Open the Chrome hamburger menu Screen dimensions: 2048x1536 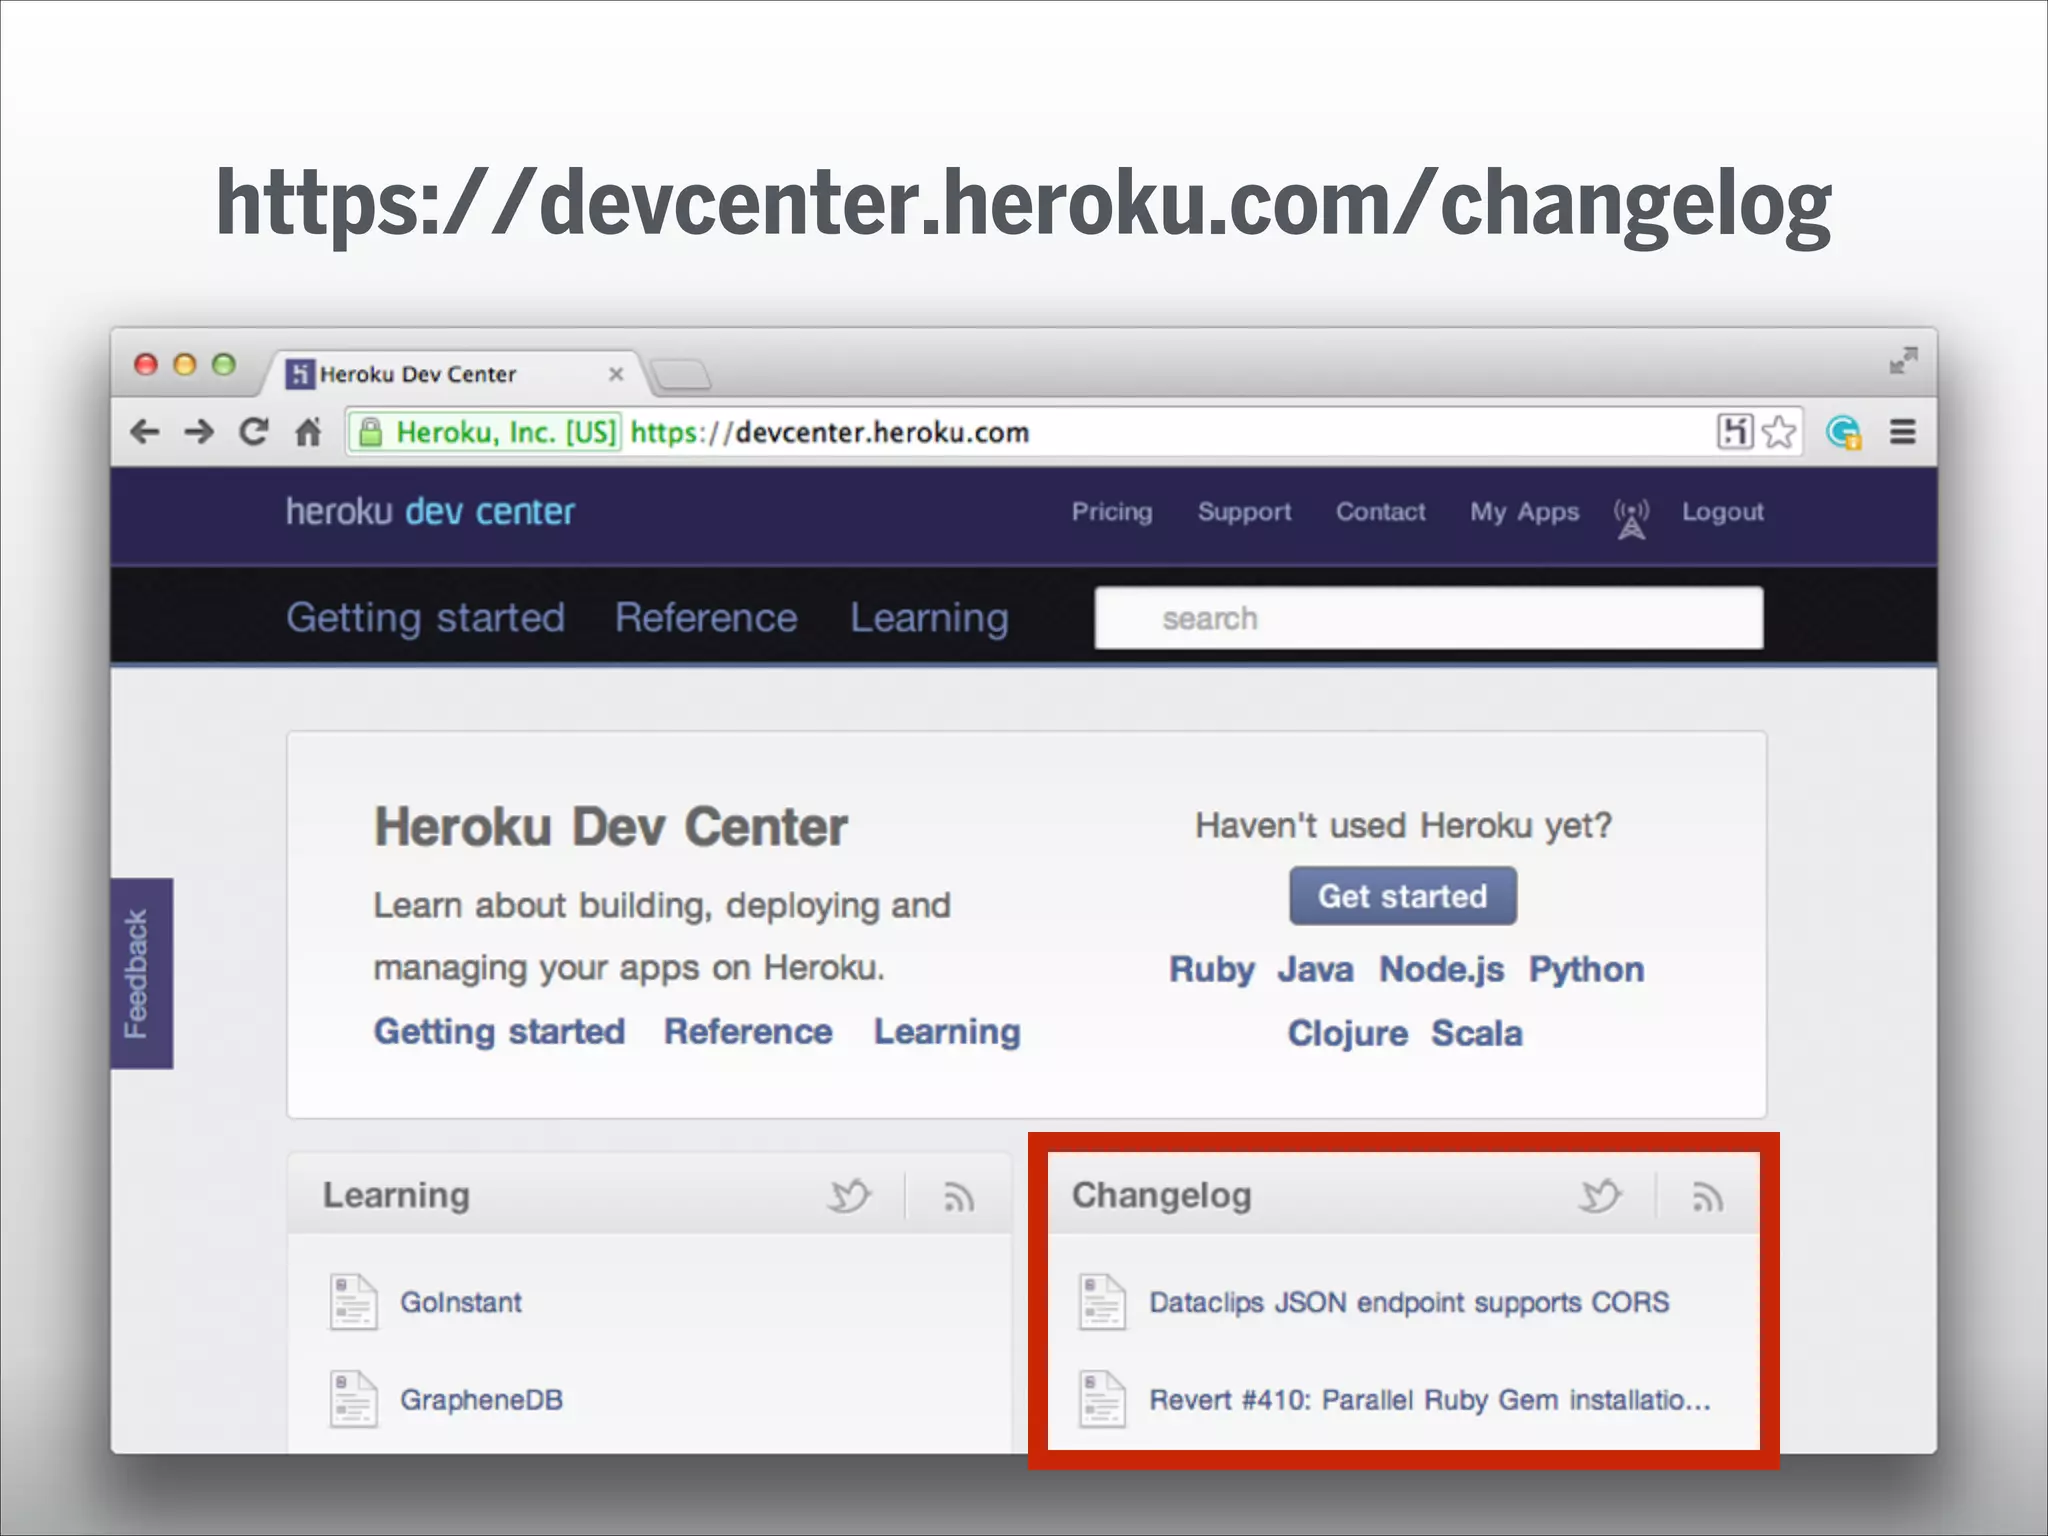(1903, 432)
